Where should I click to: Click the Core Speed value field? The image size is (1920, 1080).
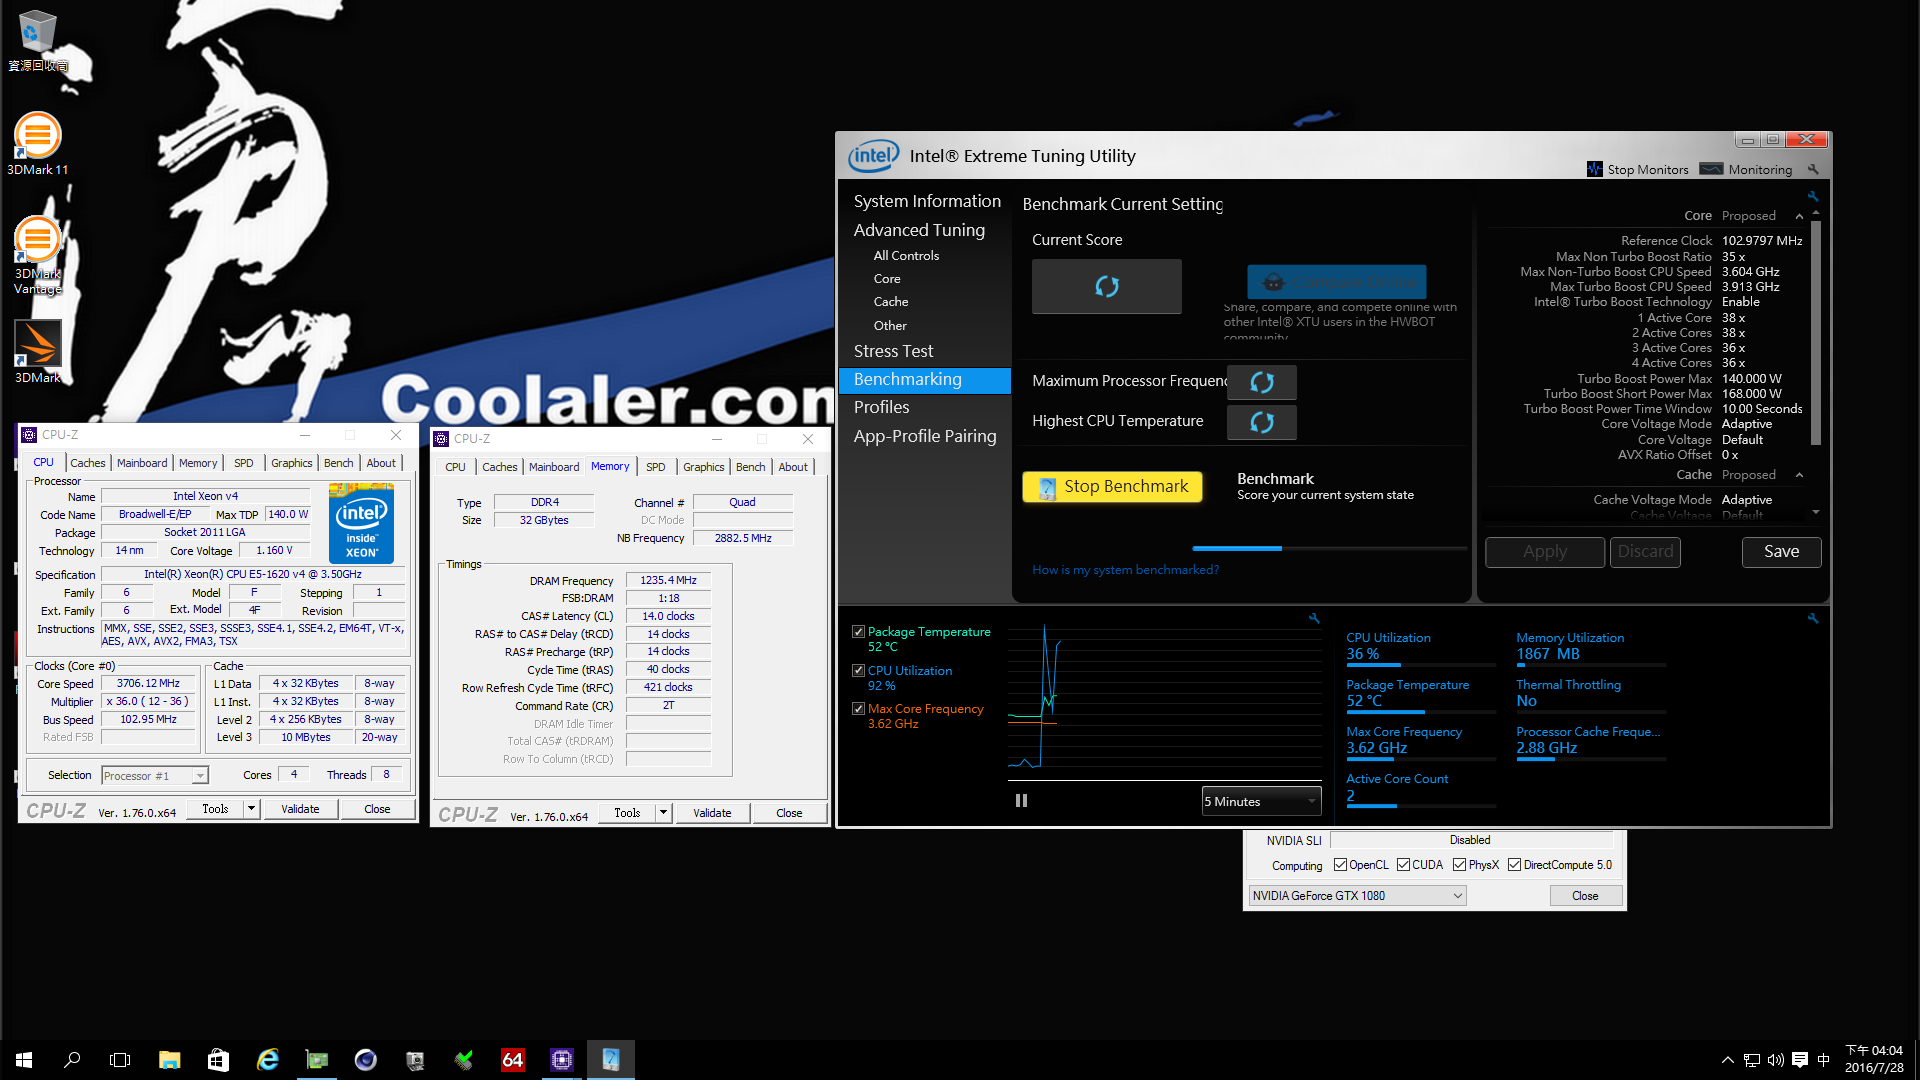click(148, 684)
